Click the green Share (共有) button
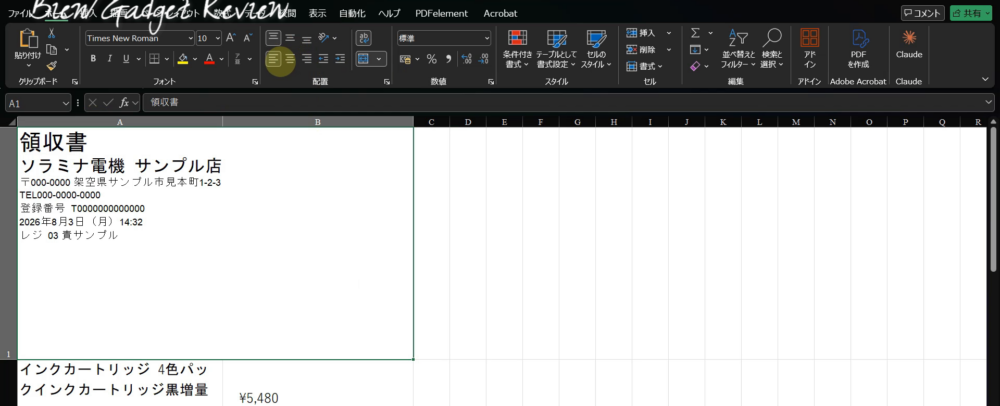Viewport: 1000px width, 406px height. pos(971,13)
